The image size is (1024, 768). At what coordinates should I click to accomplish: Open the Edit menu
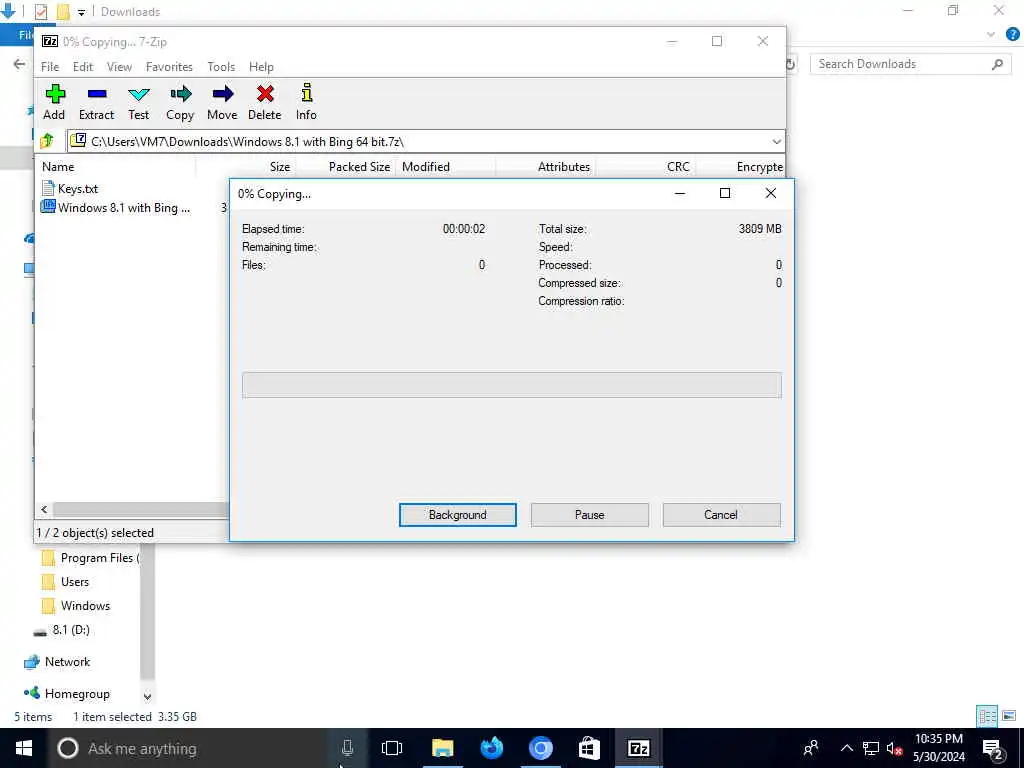82,67
